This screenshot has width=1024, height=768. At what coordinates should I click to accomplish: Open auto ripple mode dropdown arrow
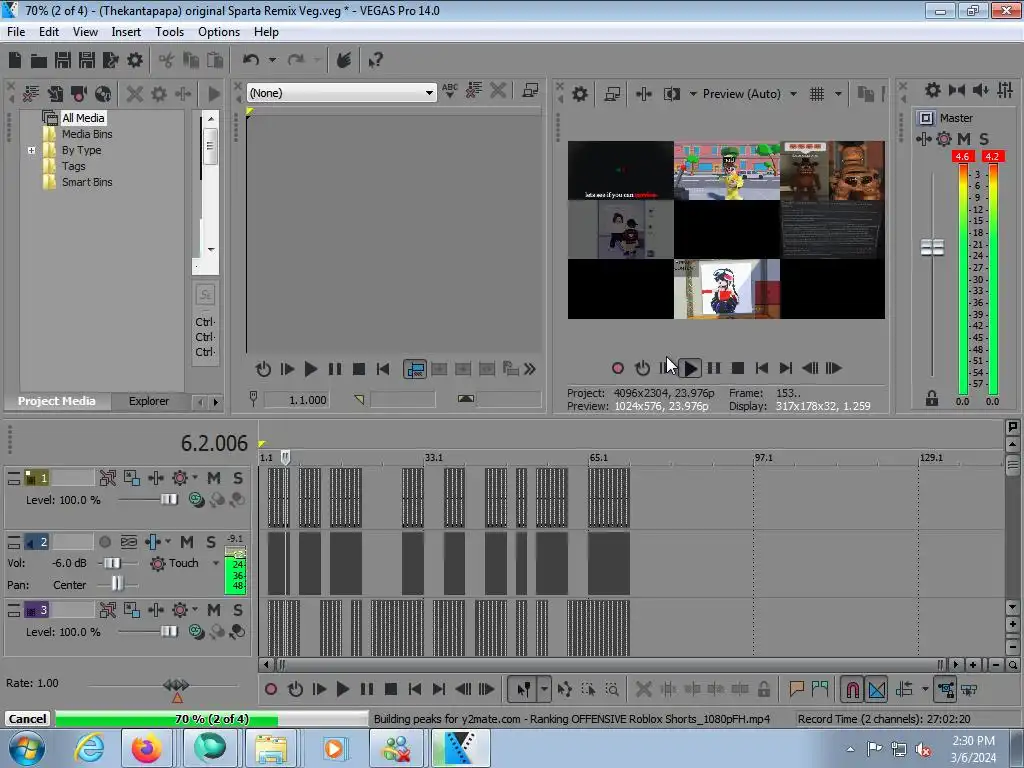click(925, 689)
